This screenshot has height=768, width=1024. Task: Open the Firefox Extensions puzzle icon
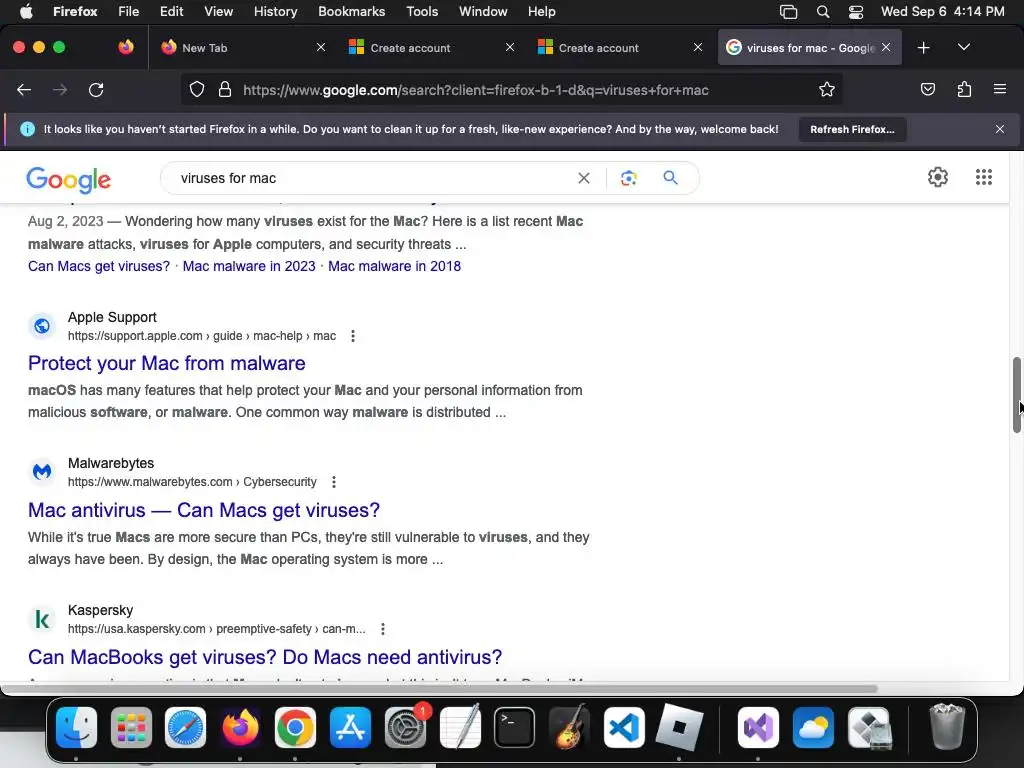click(x=964, y=89)
